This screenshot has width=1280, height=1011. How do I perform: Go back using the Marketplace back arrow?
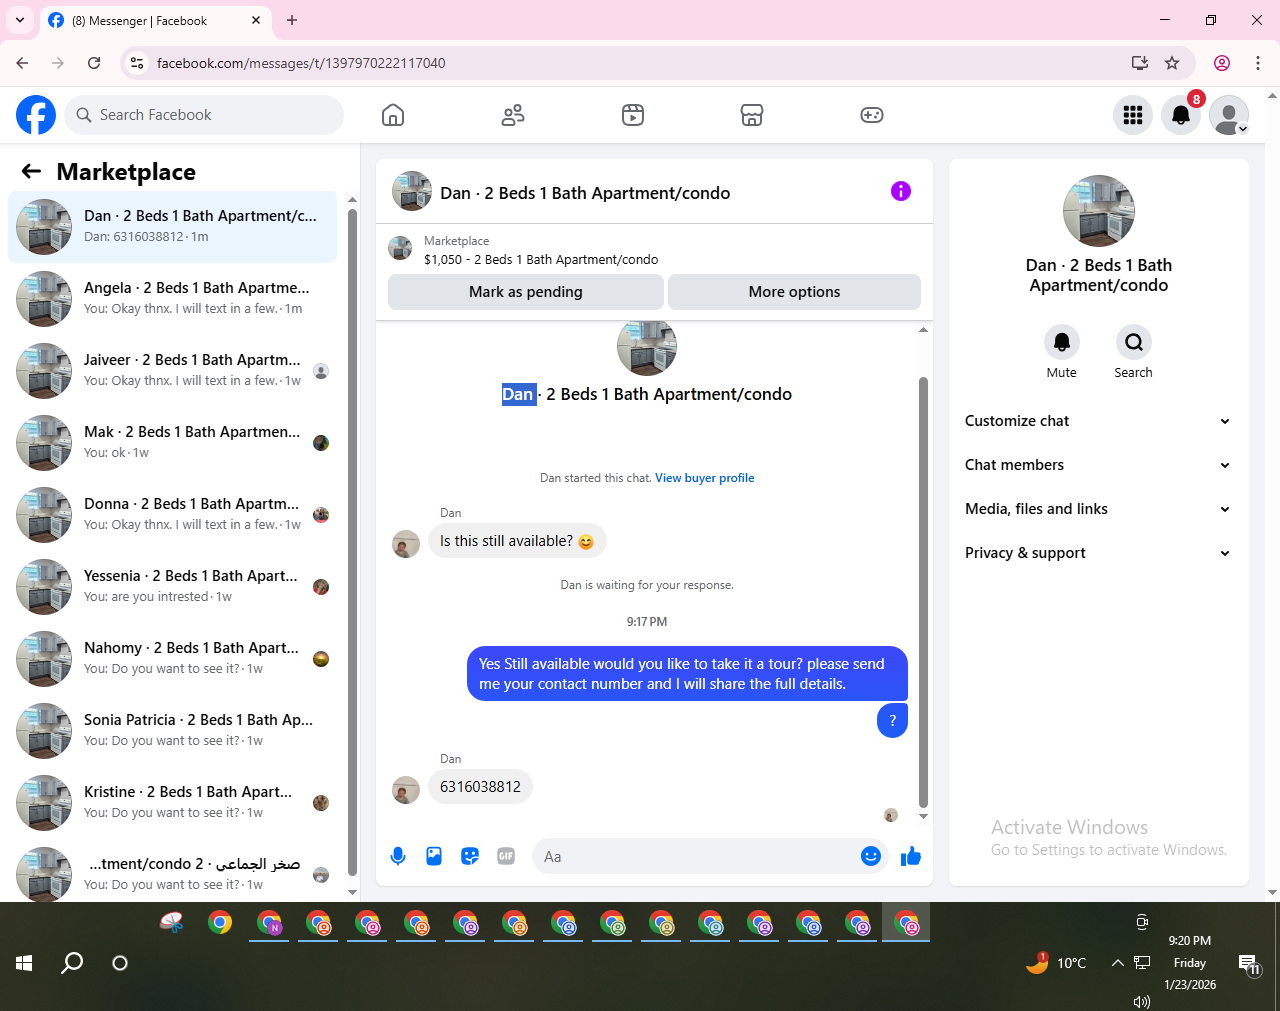click(x=31, y=171)
